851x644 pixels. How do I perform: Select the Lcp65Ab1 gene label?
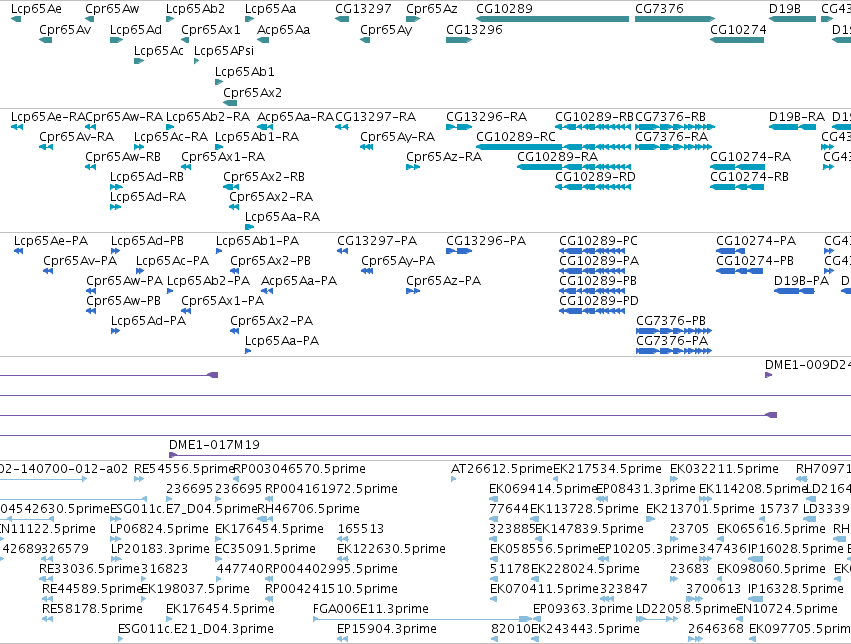(245, 72)
